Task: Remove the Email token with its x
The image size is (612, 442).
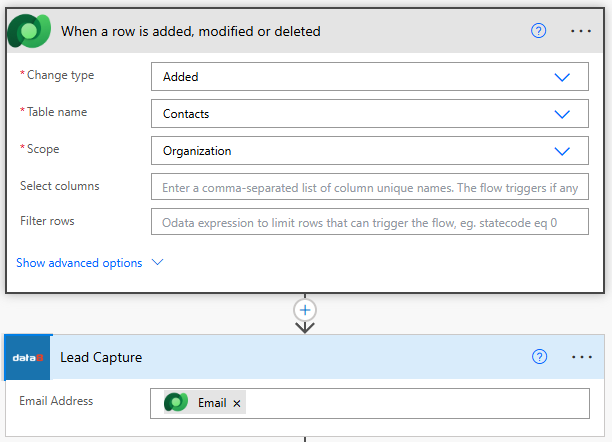Action: pyautogui.click(x=237, y=403)
